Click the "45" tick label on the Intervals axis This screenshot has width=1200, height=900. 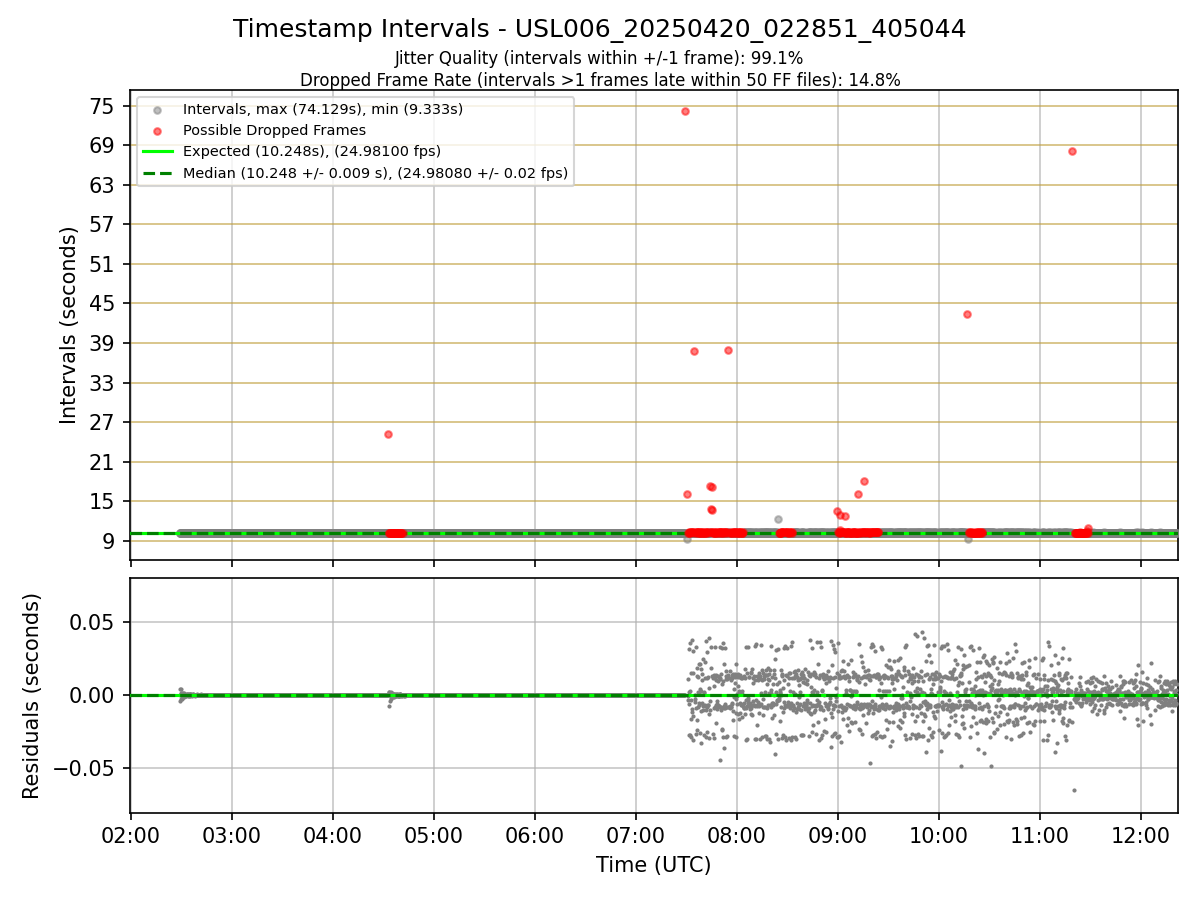coord(103,304)
